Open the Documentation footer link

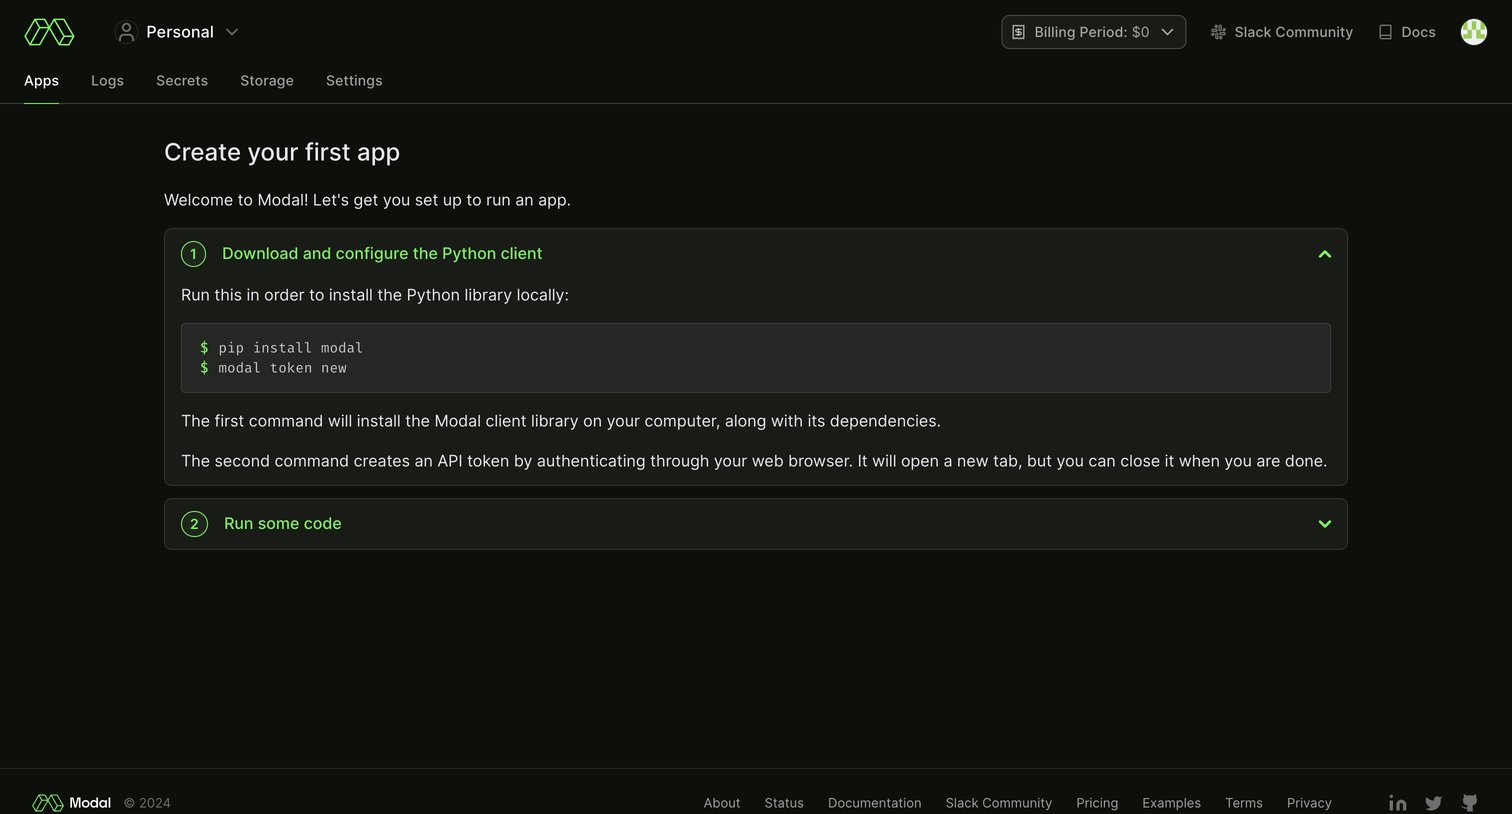point(875,803)
